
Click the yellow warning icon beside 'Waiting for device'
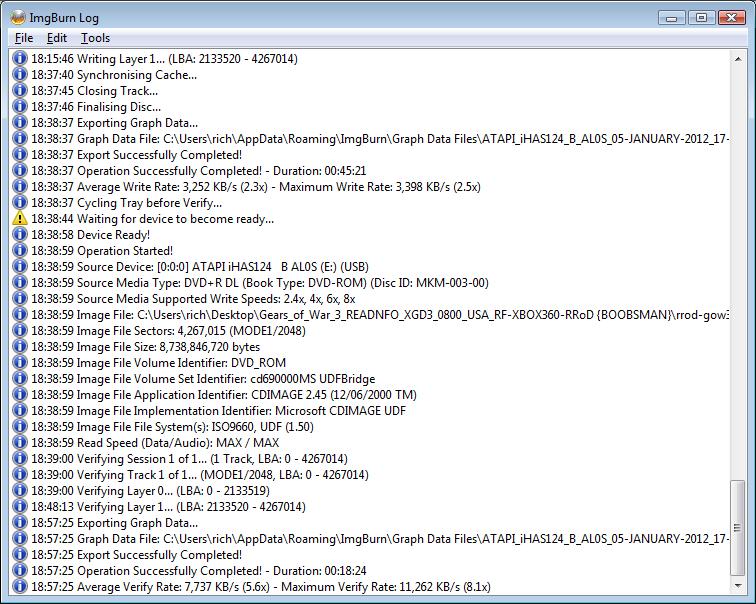pyautogui.click(x=19, y=219)
